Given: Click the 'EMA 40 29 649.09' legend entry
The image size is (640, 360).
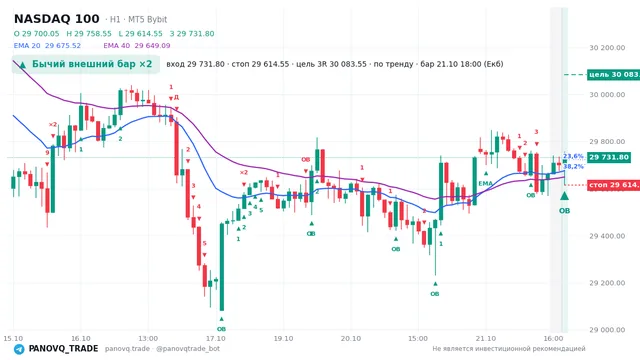Looking at the screenshot, I should coord(137,46).
